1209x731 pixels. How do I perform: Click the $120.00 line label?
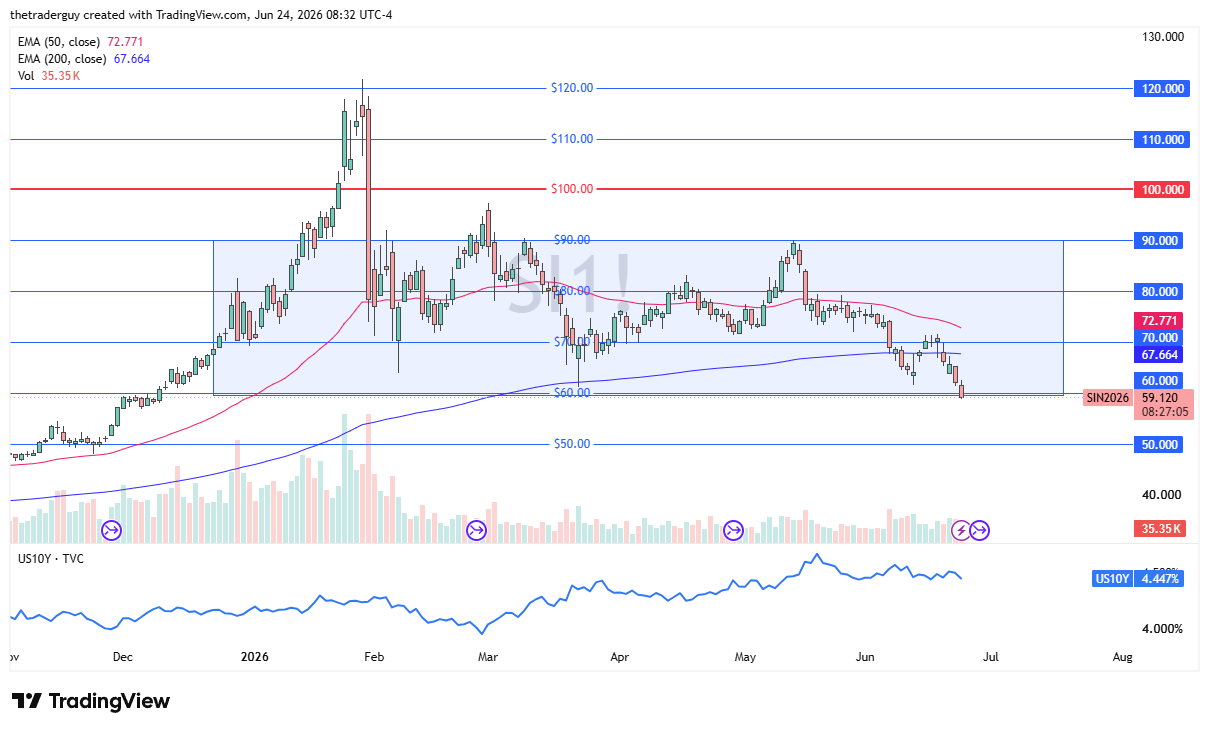point(572,88)
